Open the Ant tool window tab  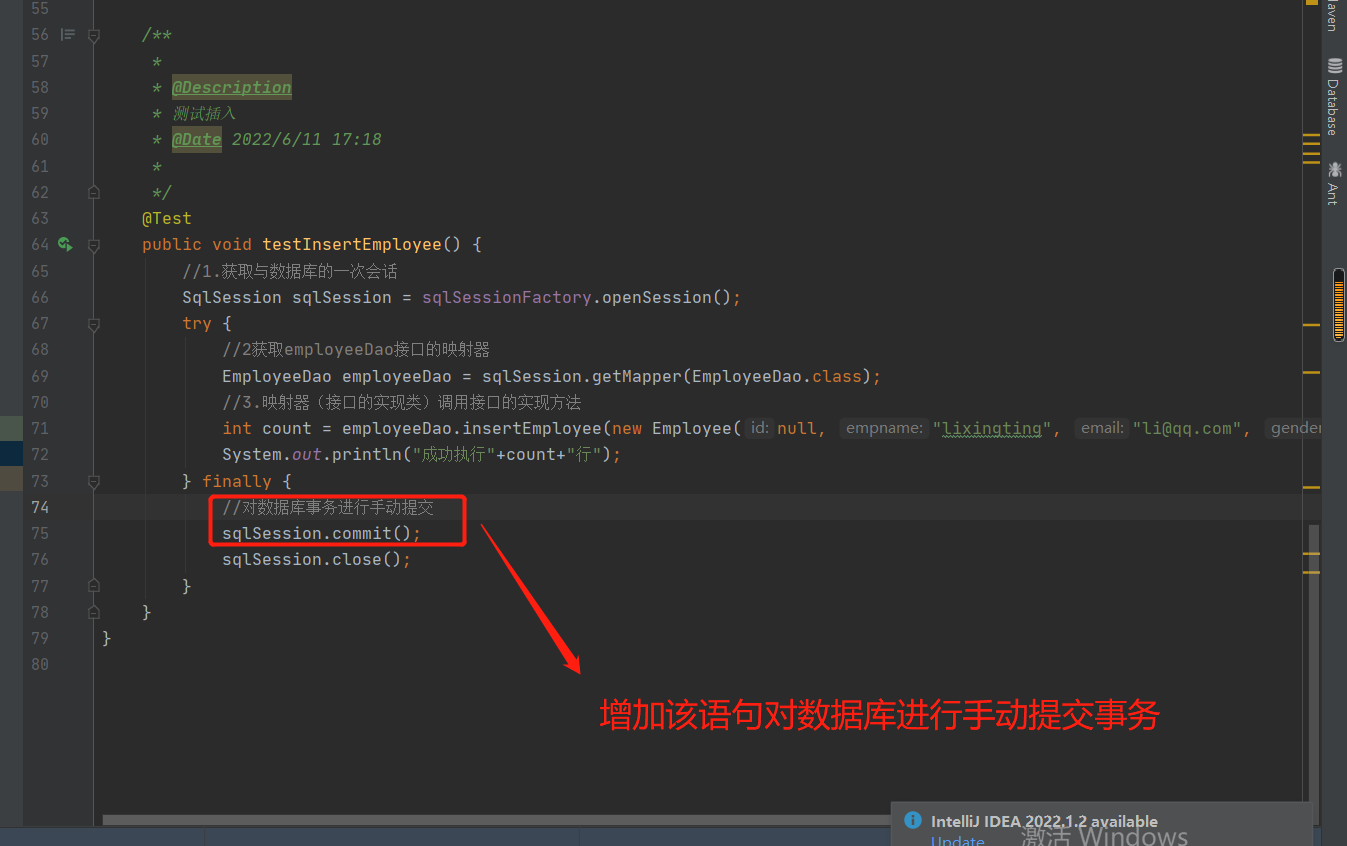click(1334, 183)
